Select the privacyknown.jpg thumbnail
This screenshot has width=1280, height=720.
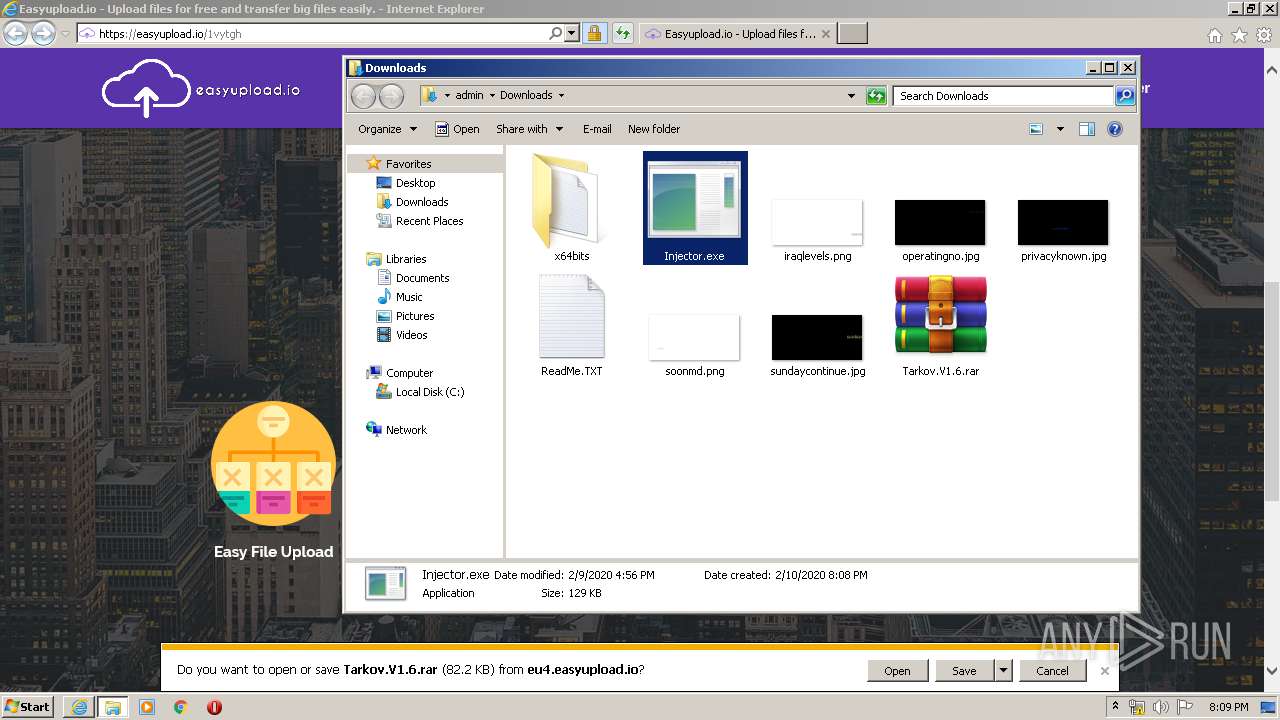[x=1063, y=222]
